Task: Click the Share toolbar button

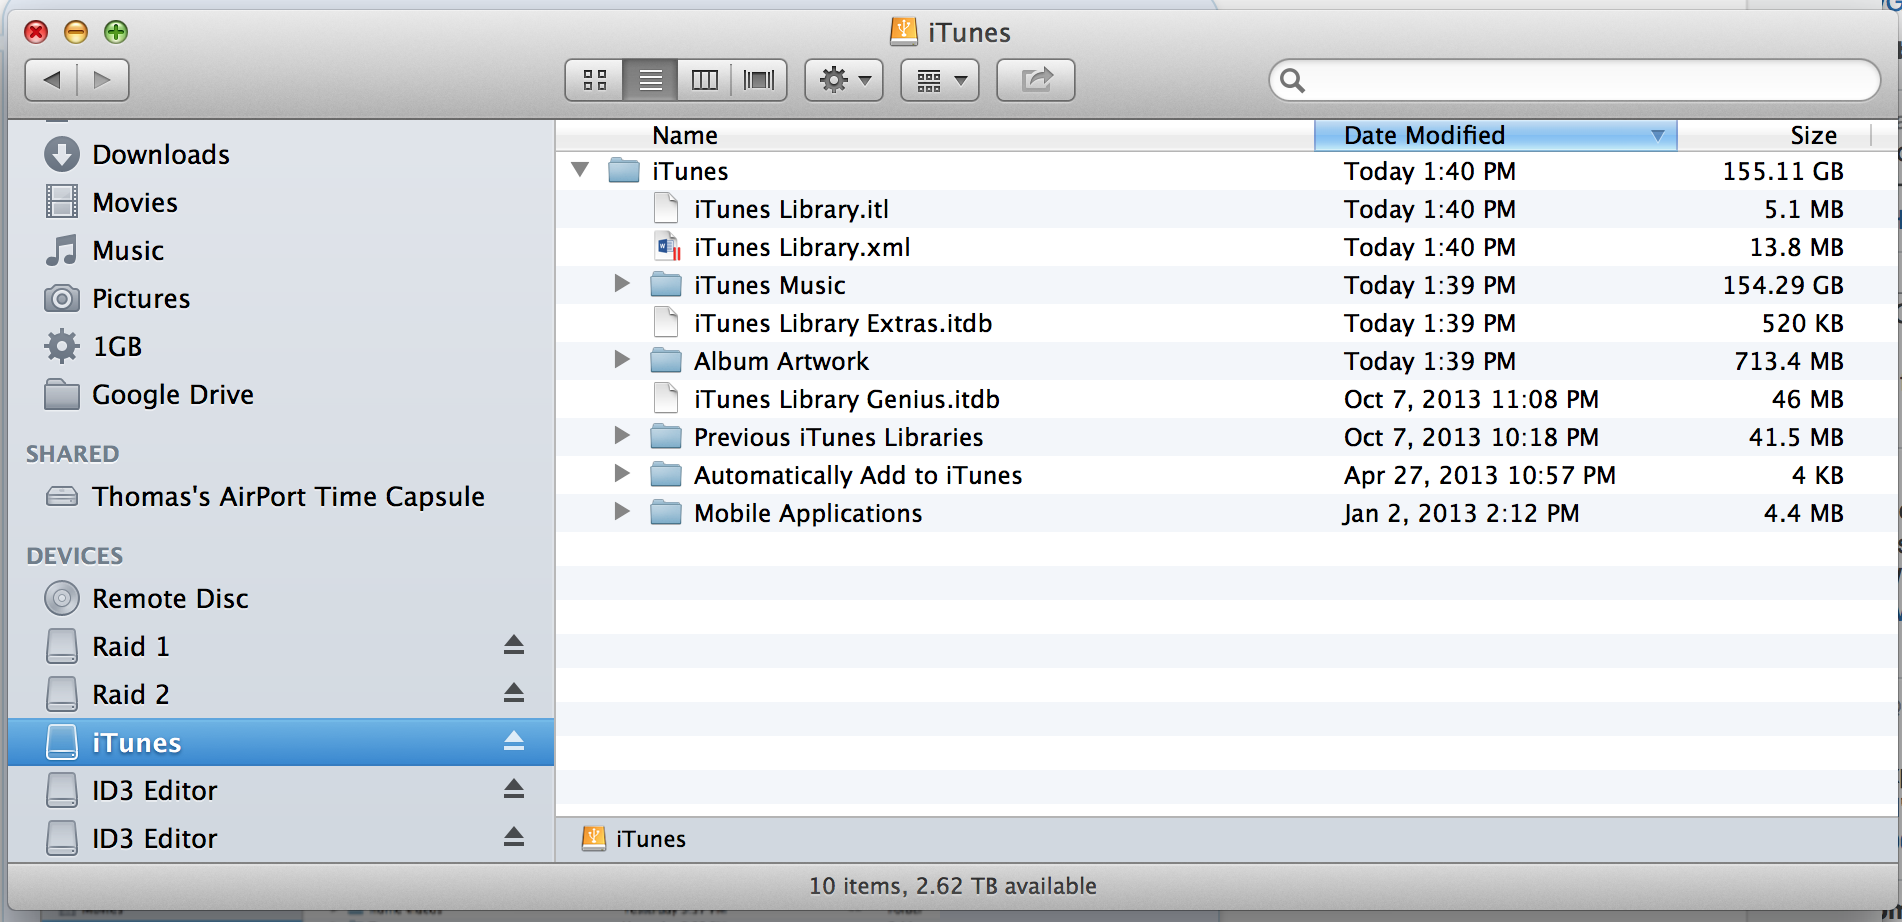Action: [1036, 80]
